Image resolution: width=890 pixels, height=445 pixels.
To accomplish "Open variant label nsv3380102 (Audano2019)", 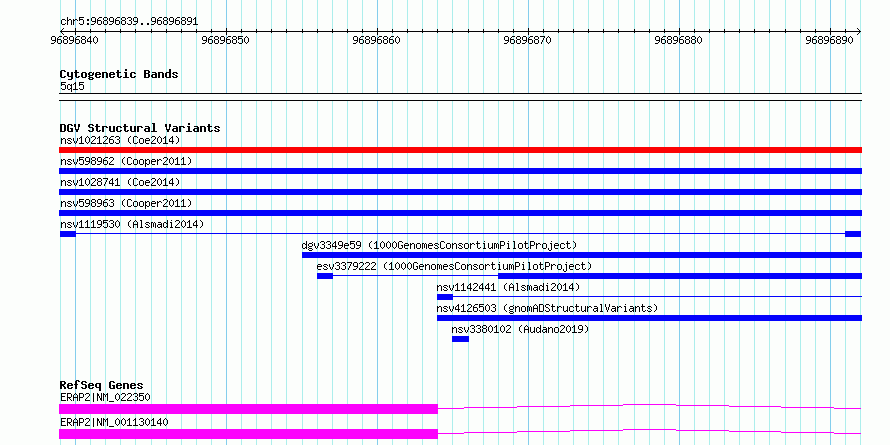I will pos(520,329).
